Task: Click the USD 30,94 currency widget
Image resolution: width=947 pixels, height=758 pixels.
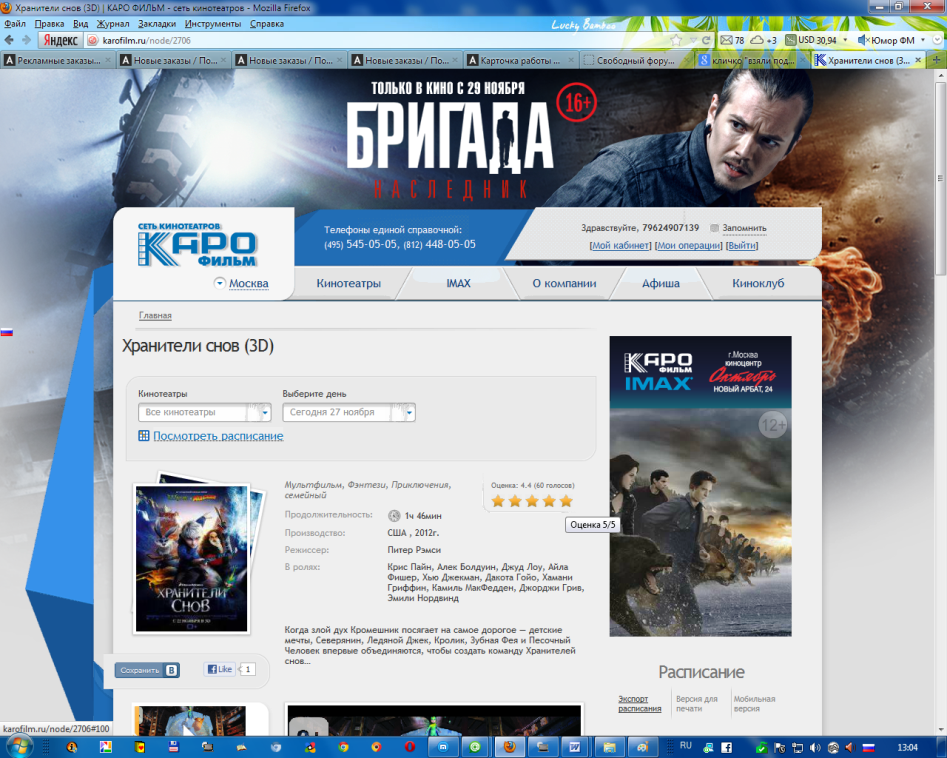Action: click(811, 40)
